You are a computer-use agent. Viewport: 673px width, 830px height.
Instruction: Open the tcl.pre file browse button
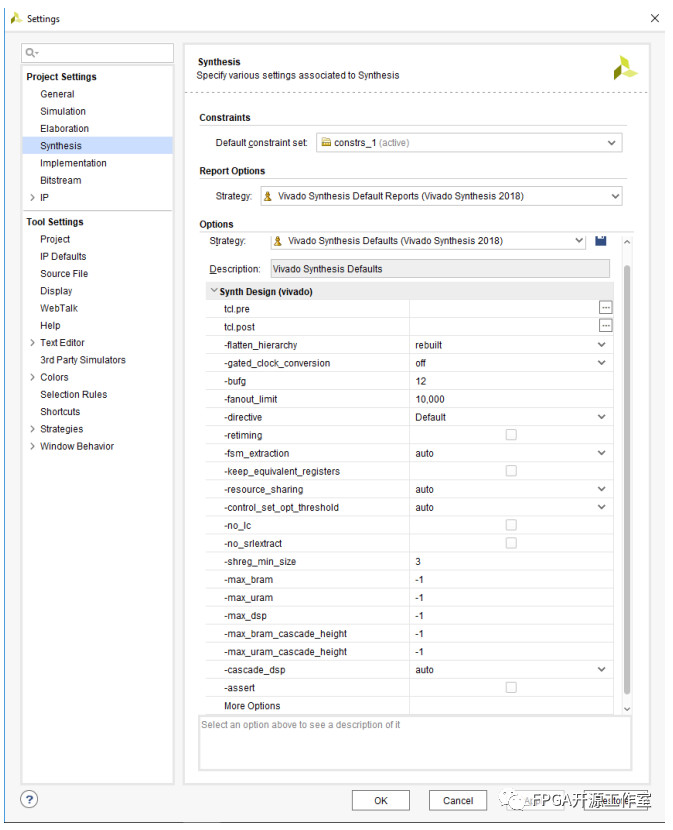pyautogui.click(x=605, y=308)
